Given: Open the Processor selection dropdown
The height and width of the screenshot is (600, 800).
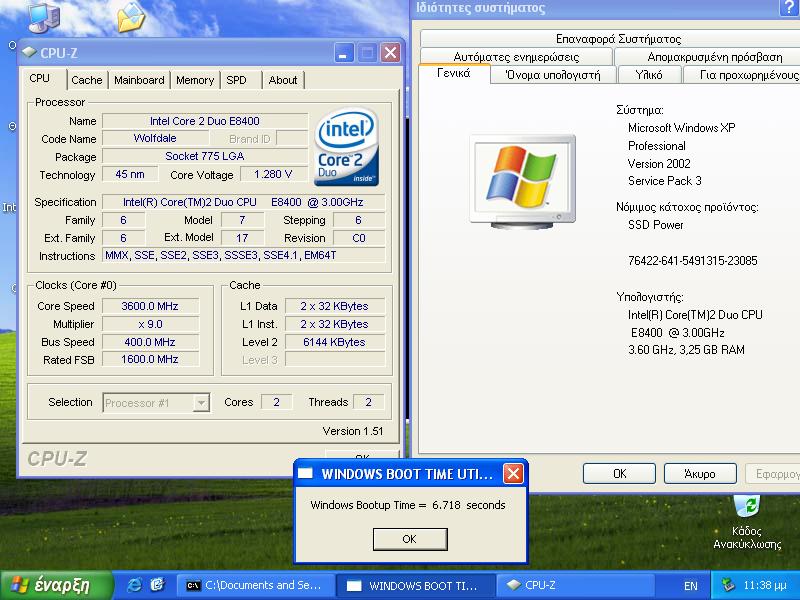Looking at the screenshot, I should click(202, 403).
